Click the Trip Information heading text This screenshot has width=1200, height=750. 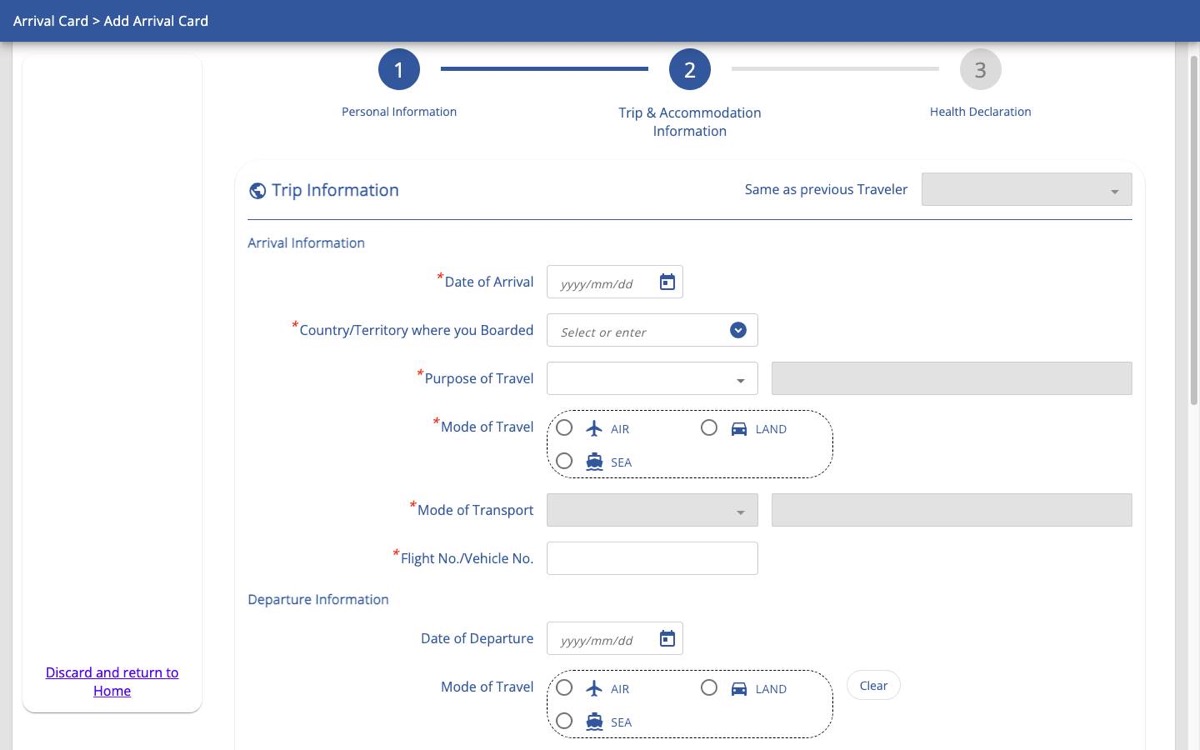pyautogui.click(x=335, y=190)
